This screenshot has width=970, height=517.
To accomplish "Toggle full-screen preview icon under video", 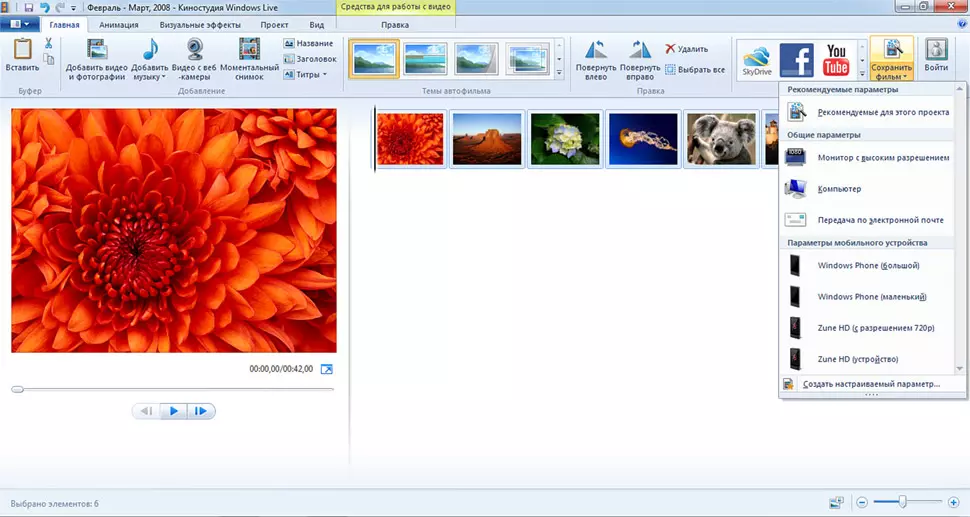I will (326, 369).
